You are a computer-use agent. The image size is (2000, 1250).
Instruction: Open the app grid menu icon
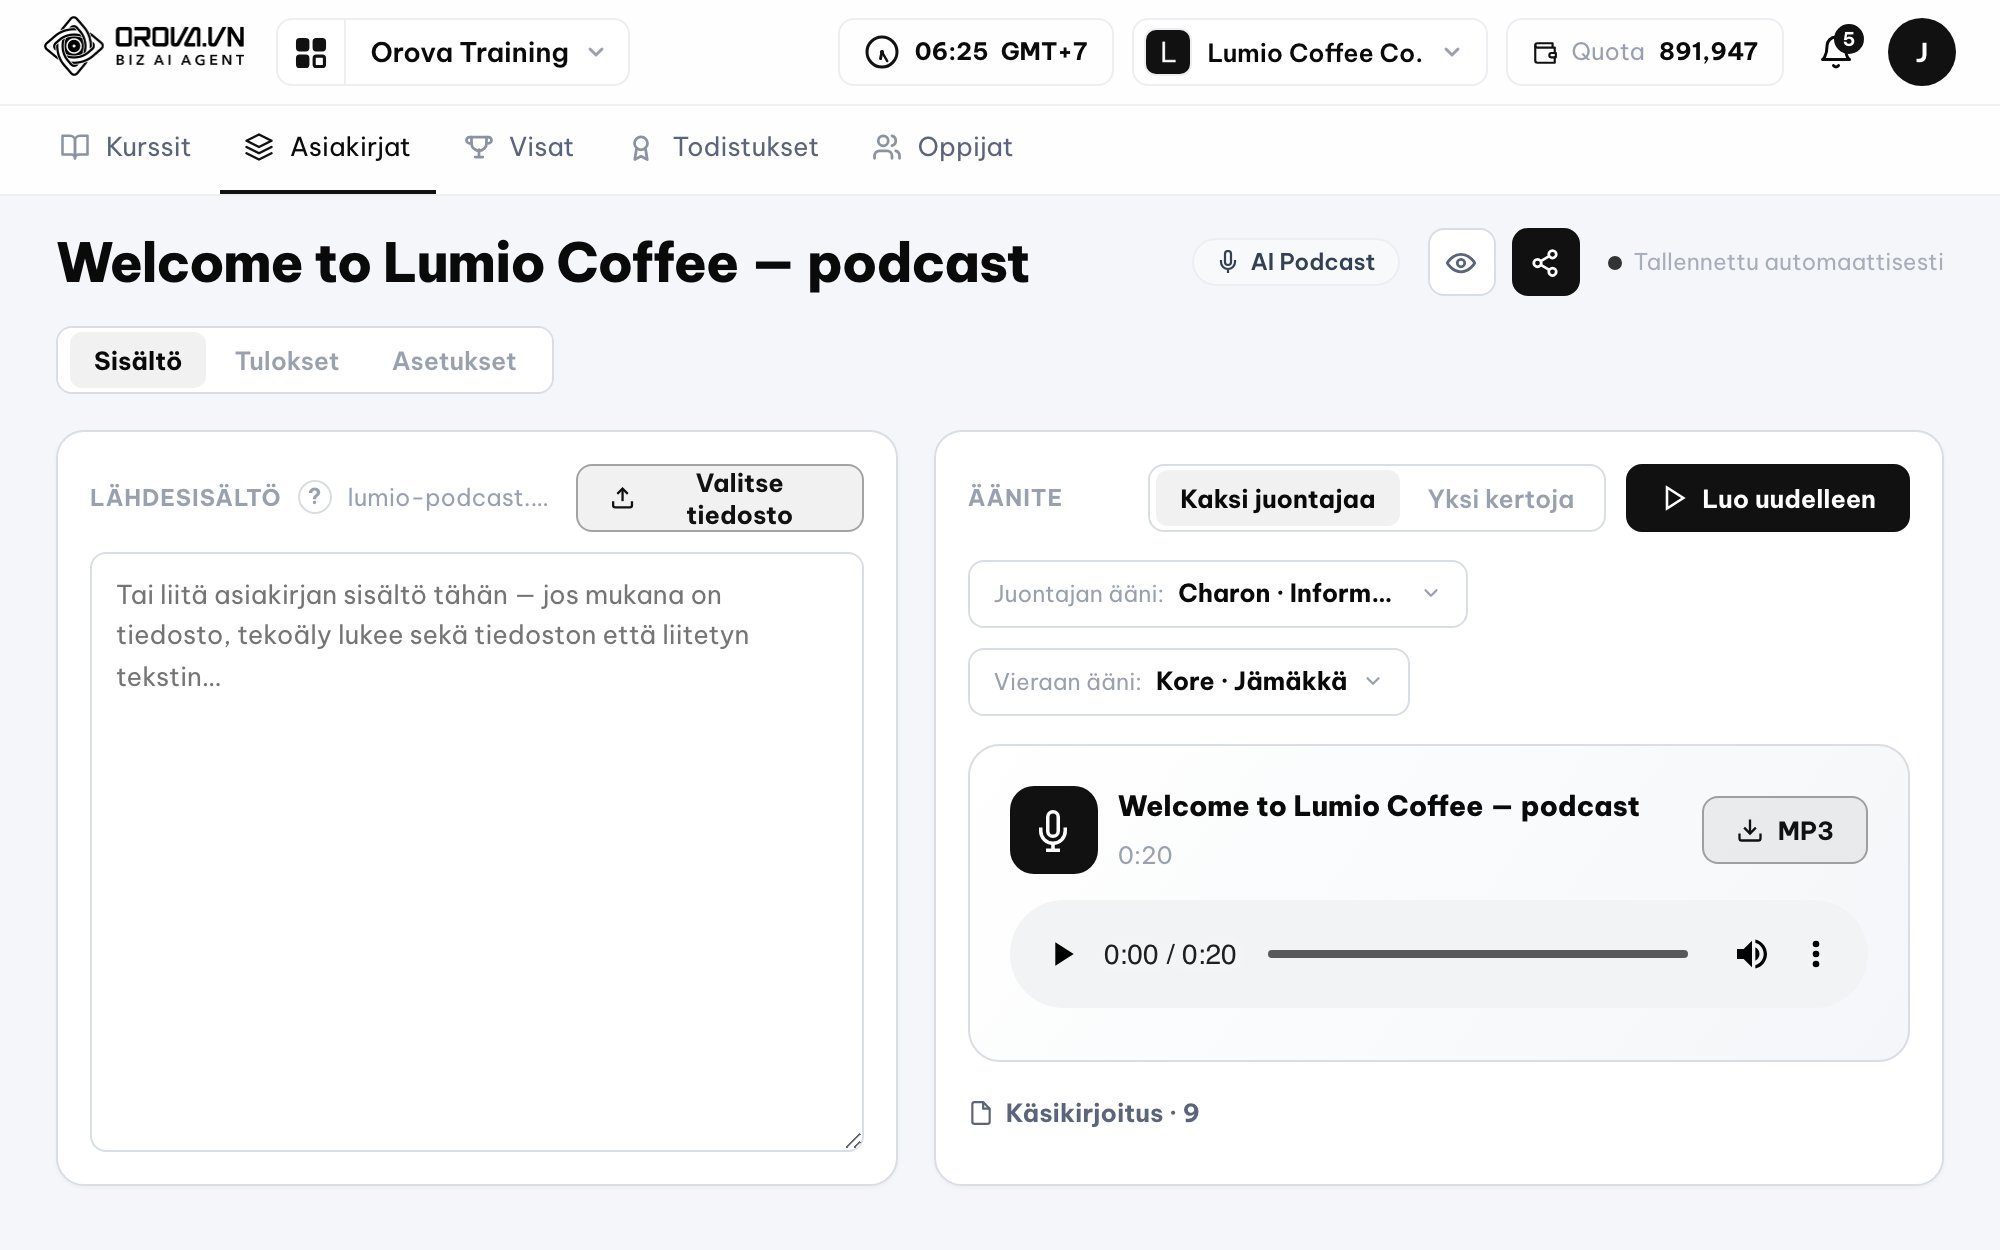click(x=311, y=52)
